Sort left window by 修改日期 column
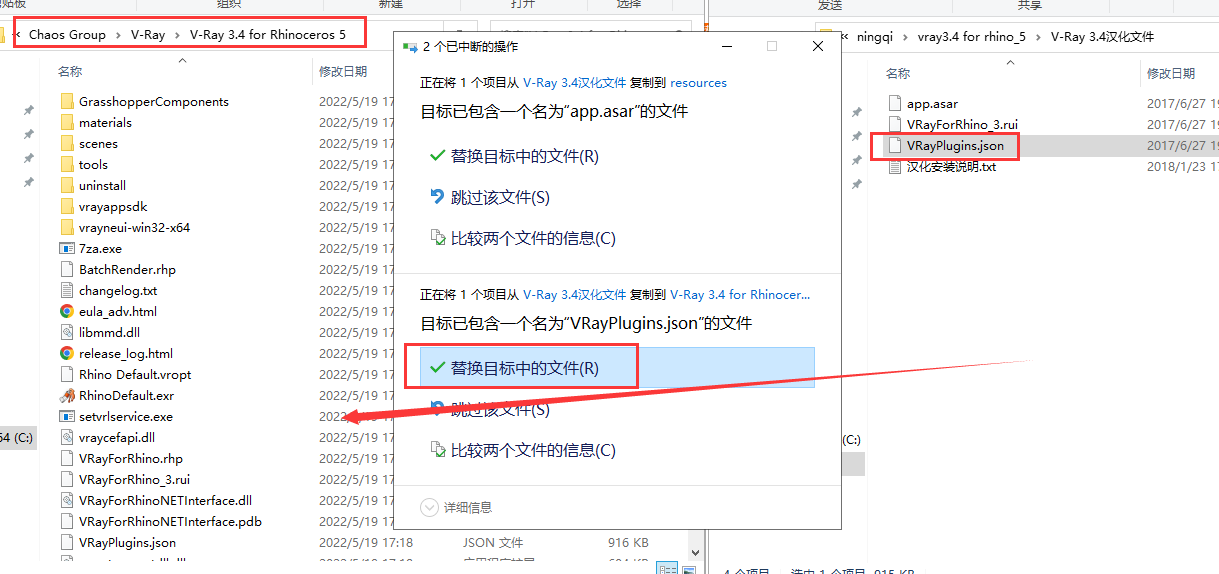1219x574 pixels. [x=343, y=72]
